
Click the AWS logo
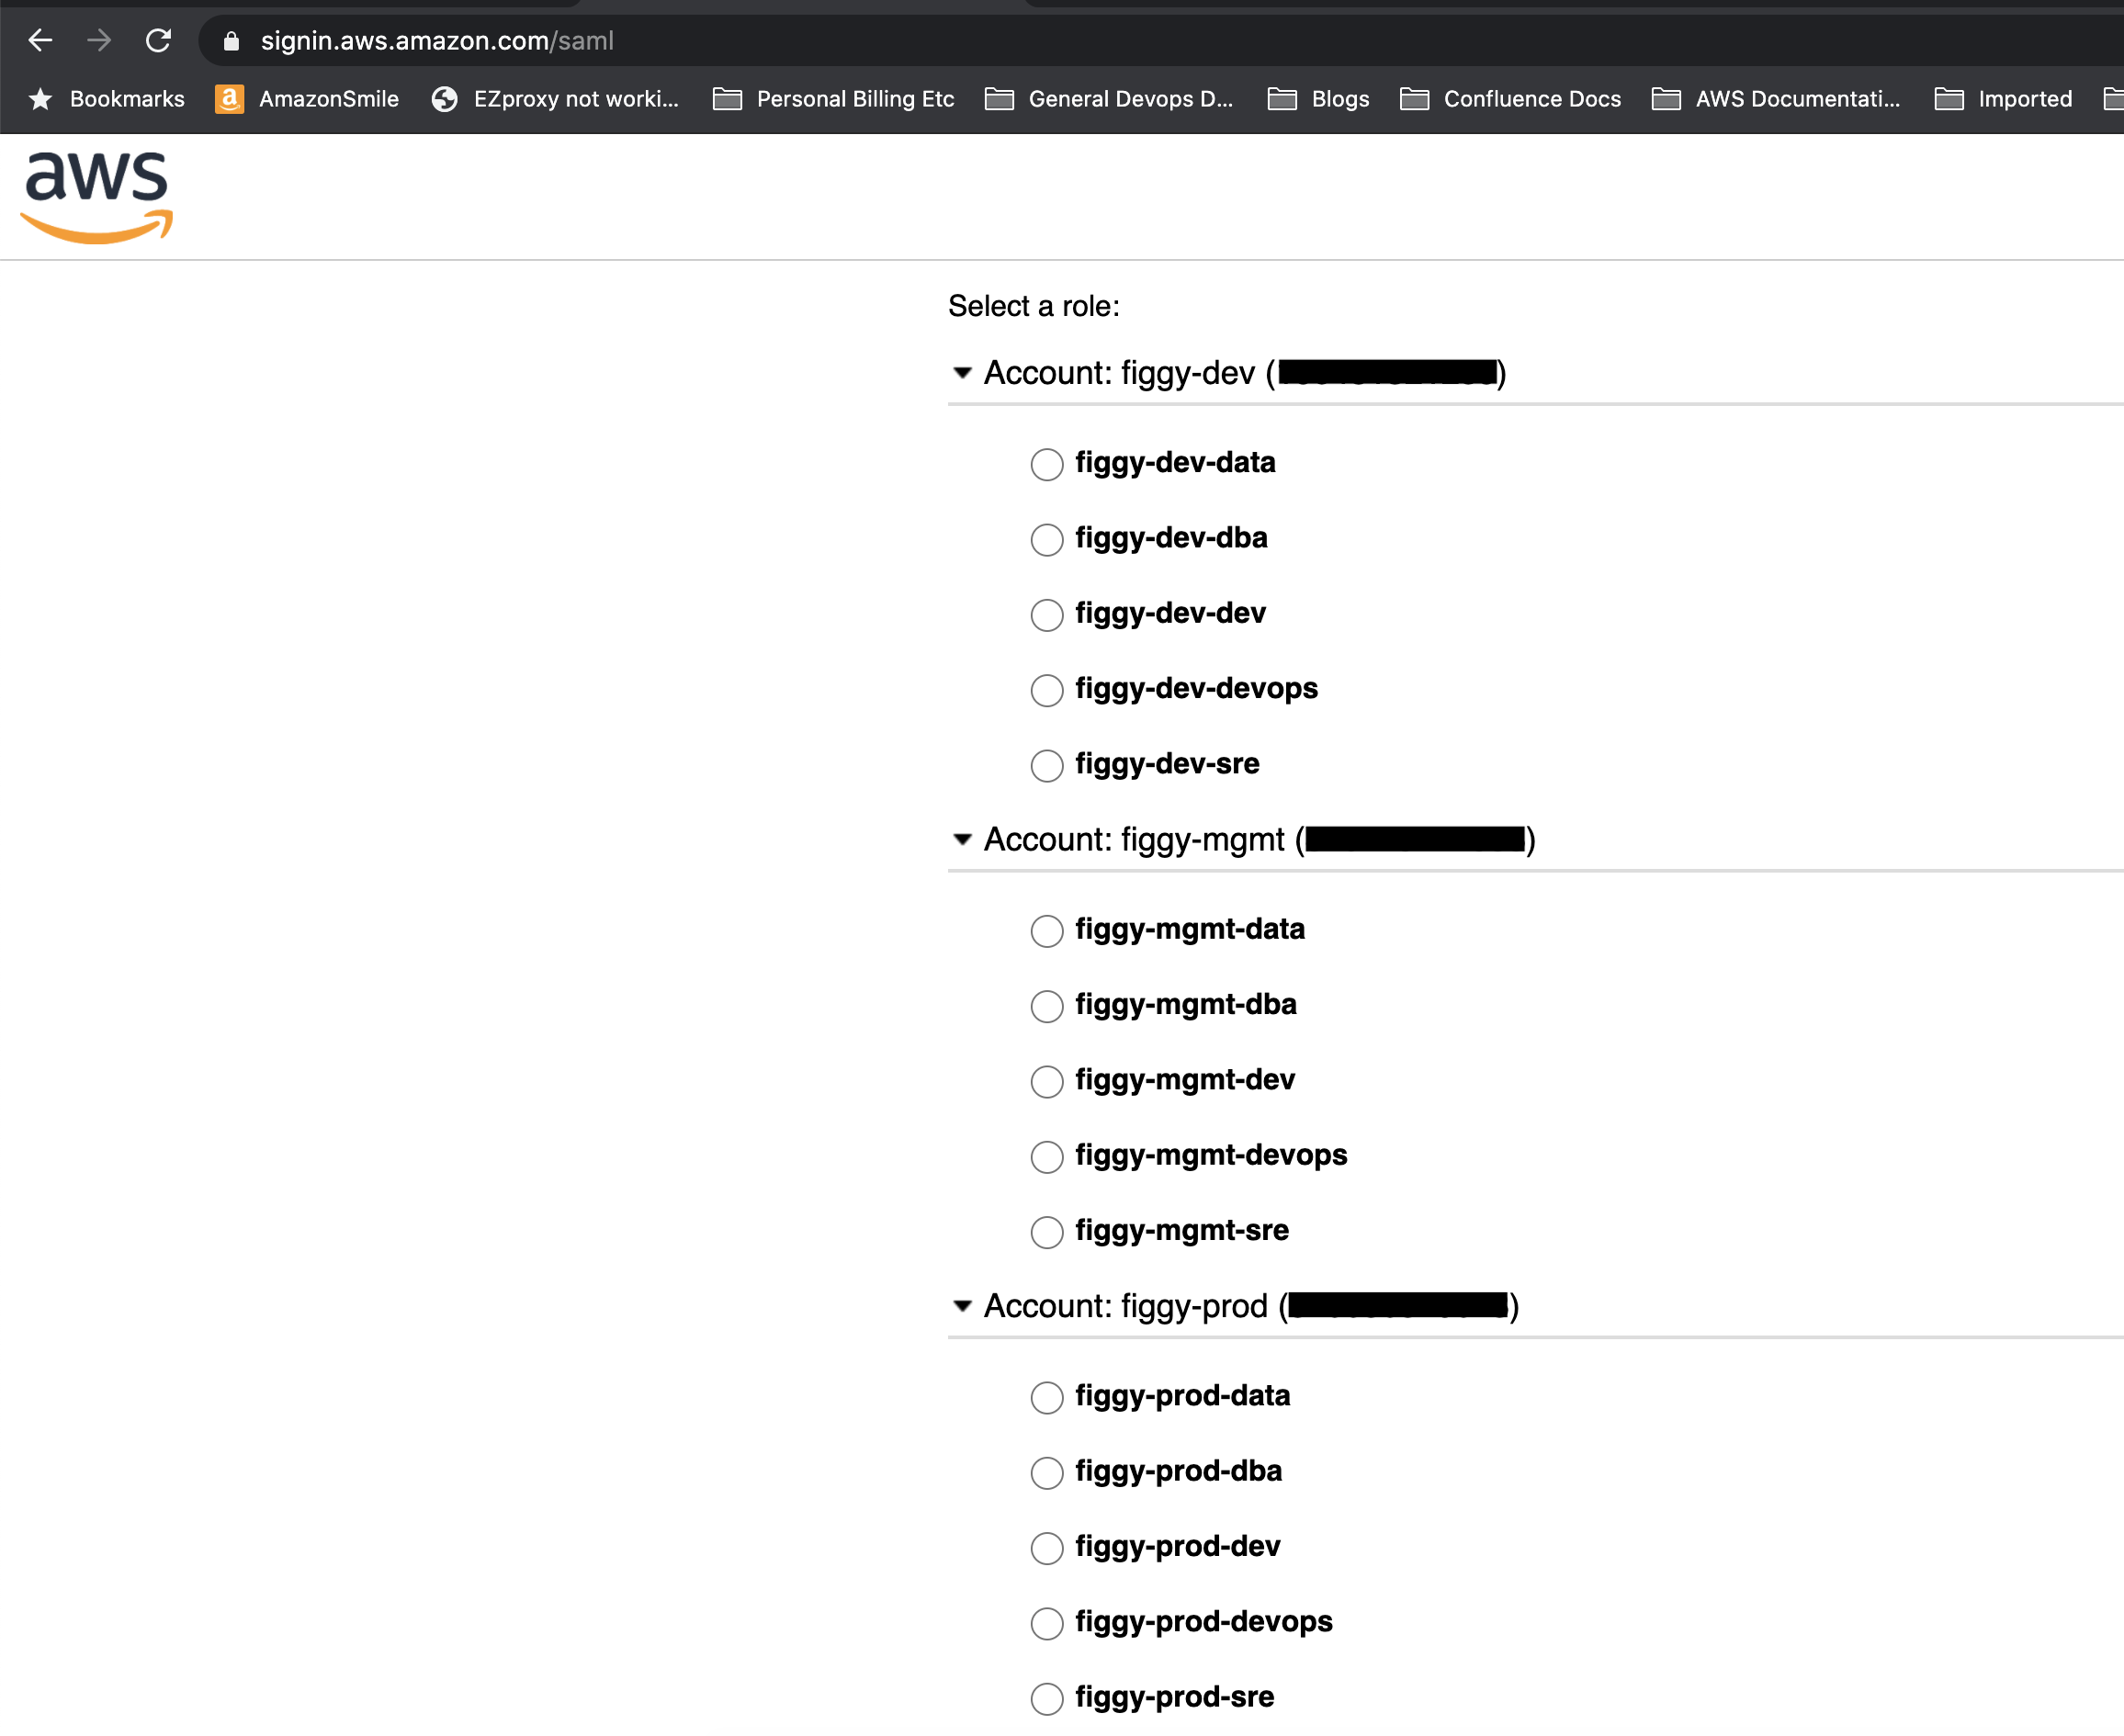click(x=97, y=193)
